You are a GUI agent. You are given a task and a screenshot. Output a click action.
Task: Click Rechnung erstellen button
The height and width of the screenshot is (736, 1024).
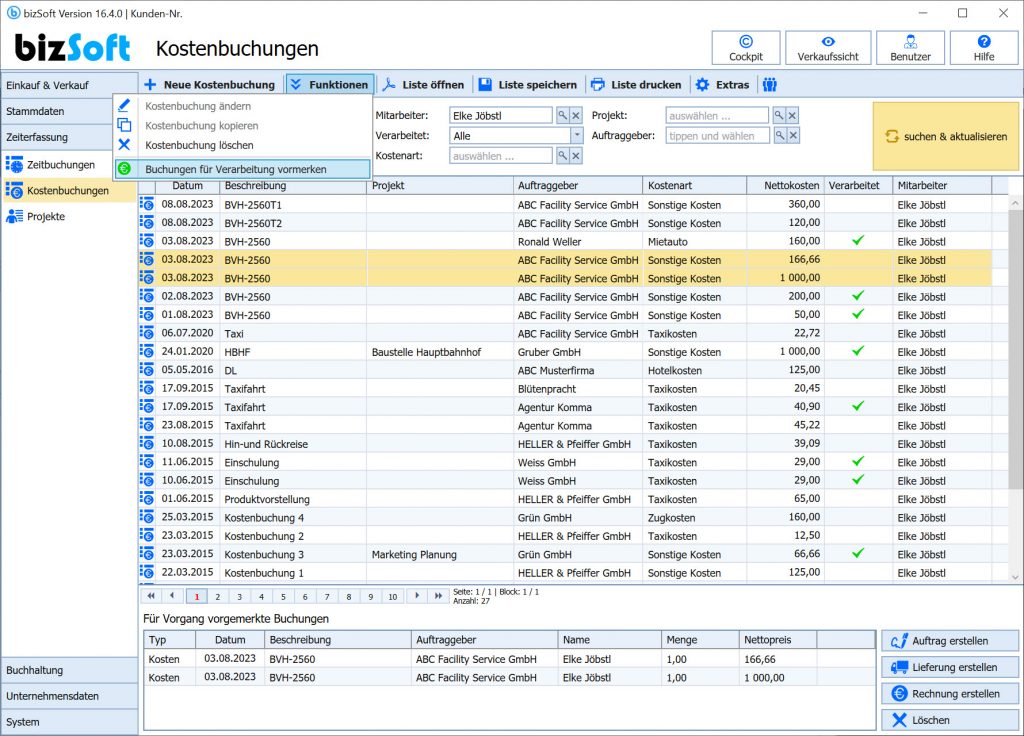click(950, 694)
